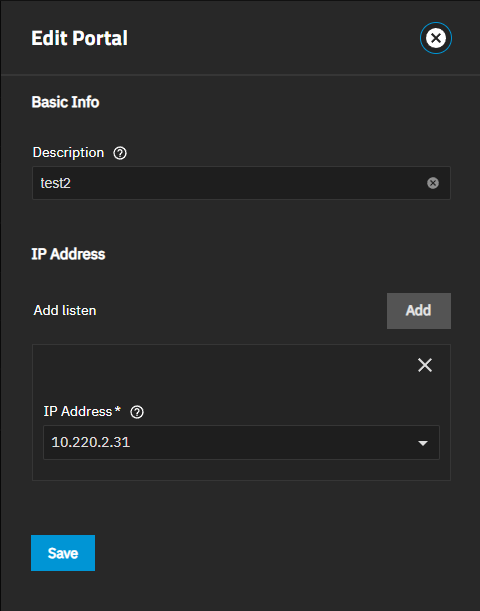Click the bold IP Address section heading

pos(68,254)
